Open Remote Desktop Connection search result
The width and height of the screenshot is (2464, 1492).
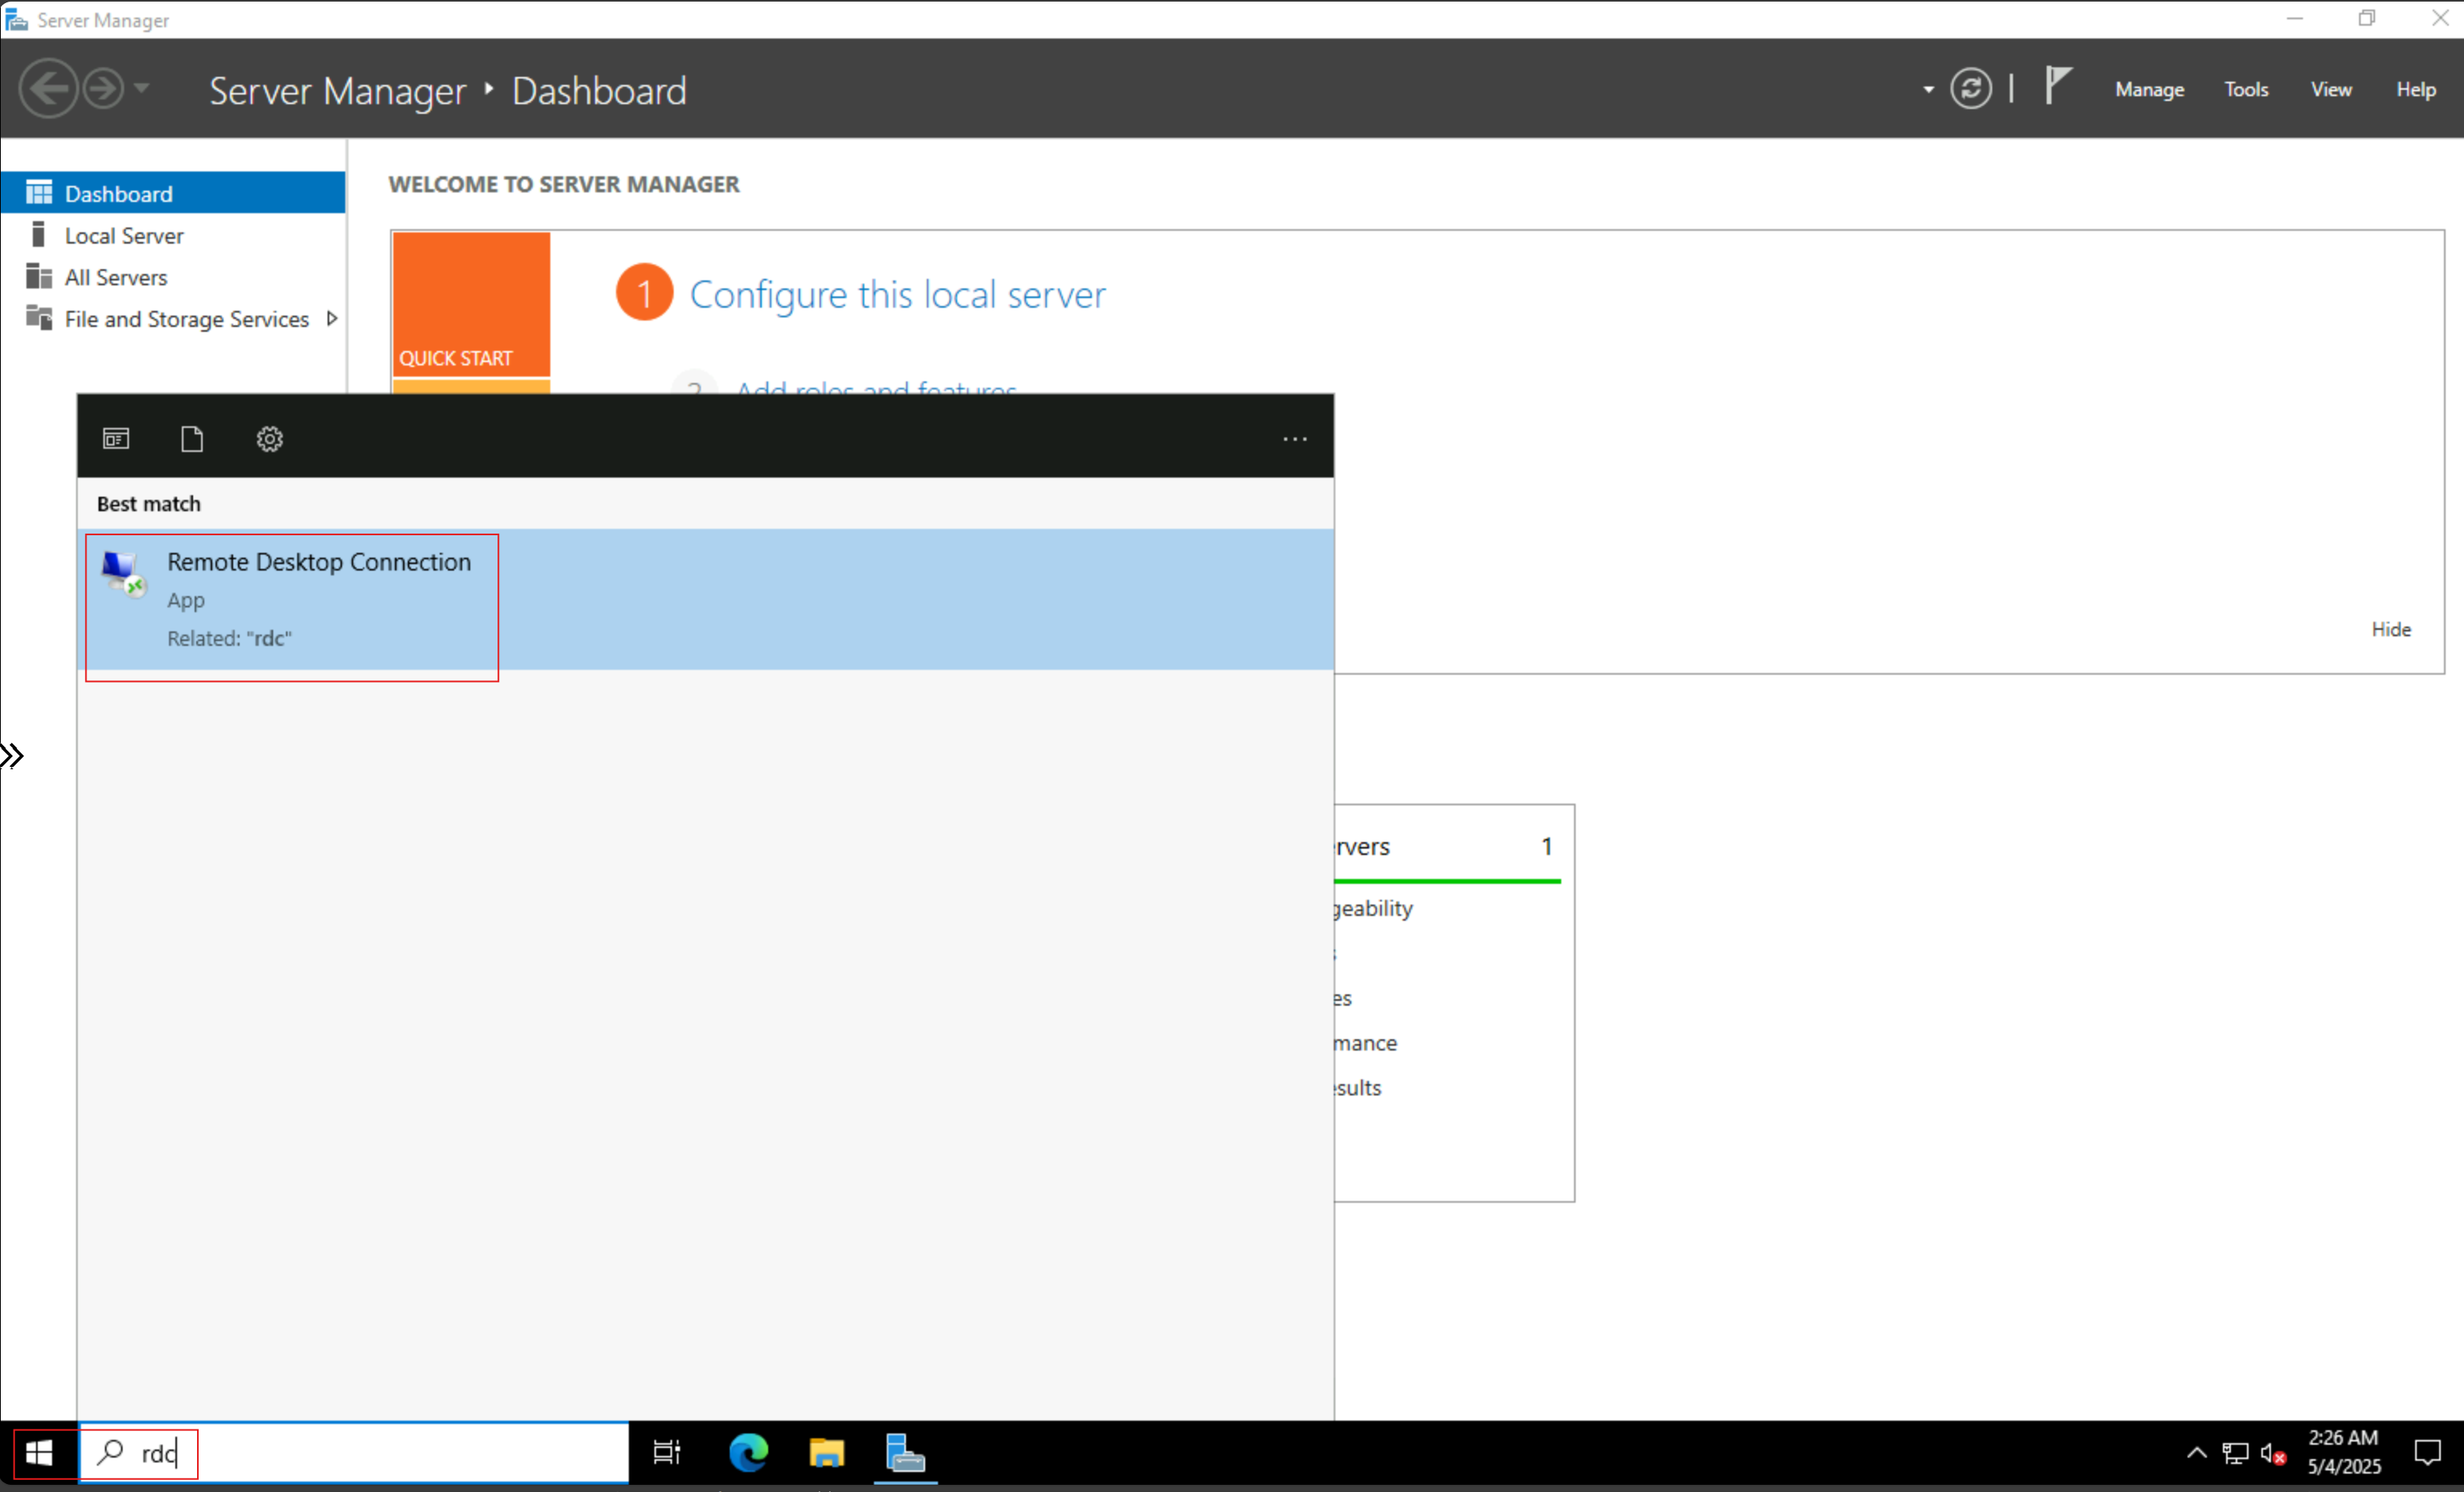point(705,599)
